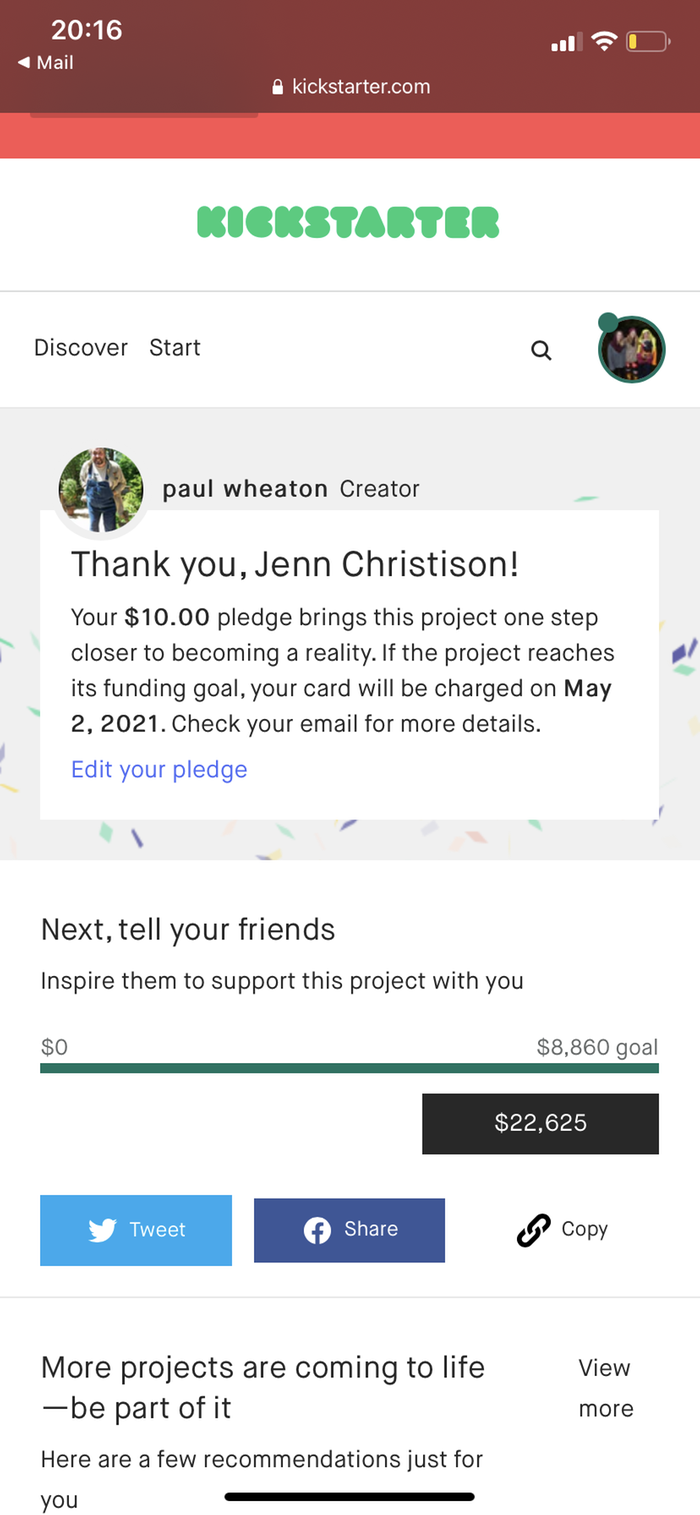
Task: Tap the battery status icon
Action: click(647, 42)
